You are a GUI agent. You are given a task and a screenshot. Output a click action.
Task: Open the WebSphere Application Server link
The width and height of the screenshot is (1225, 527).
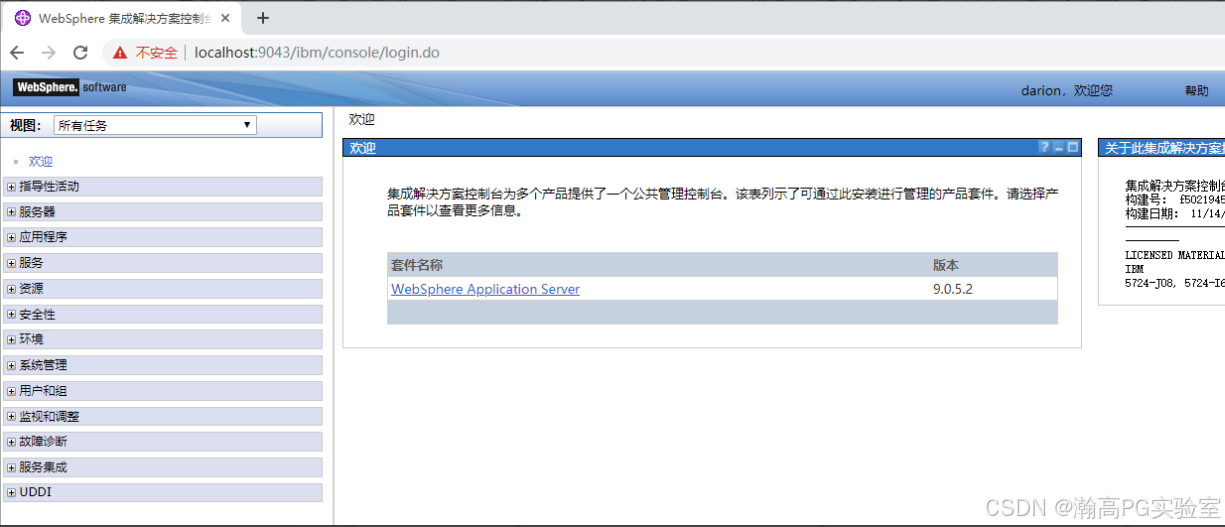[485, 289]
